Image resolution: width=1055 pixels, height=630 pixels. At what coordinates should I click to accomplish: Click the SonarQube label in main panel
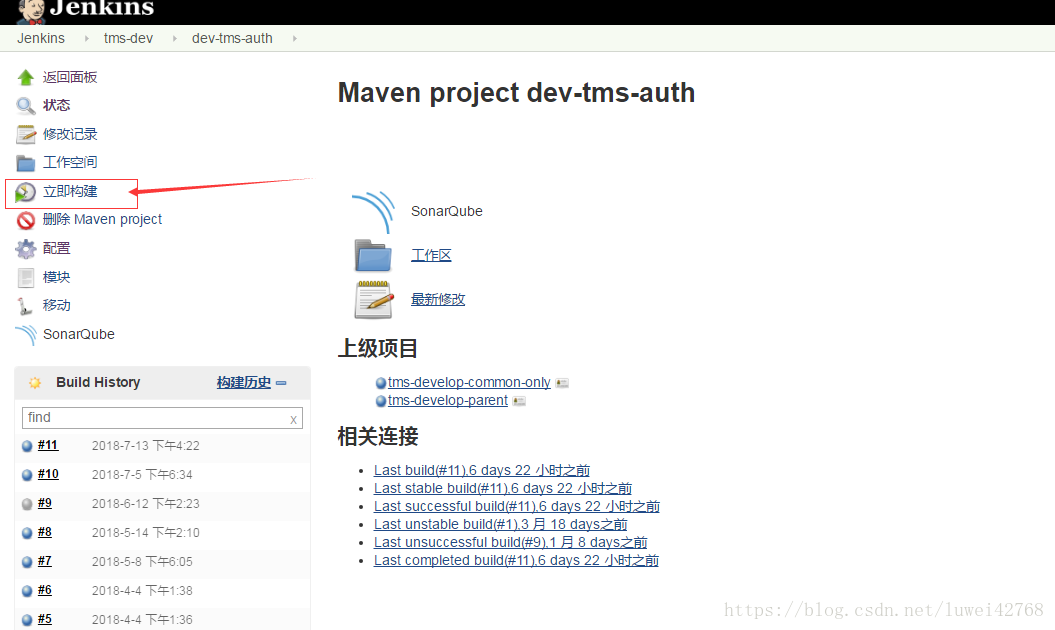pyautogui.click(x=447, y=211)
